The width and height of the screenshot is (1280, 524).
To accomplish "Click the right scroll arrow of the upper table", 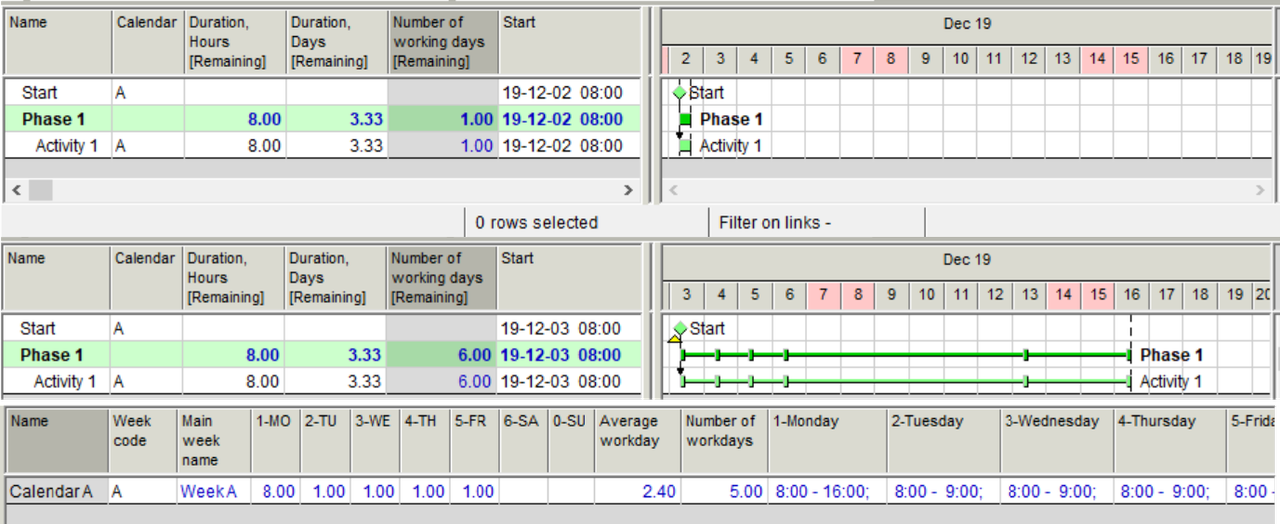I will click(628, 189).
